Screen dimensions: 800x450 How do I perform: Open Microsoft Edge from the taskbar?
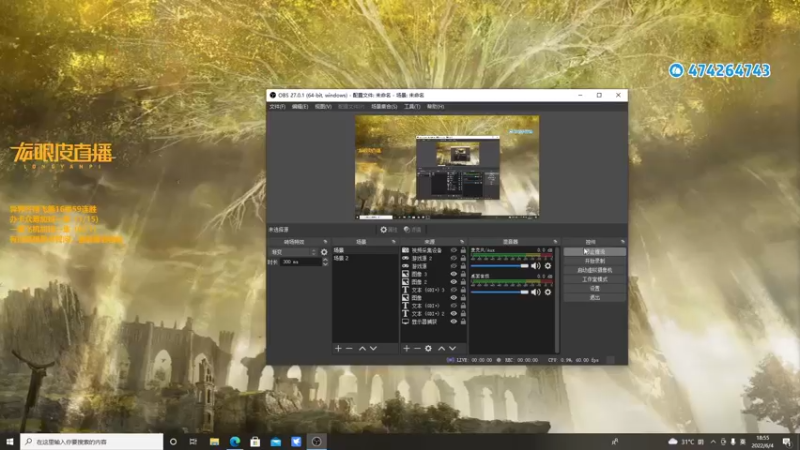point(235,441)
